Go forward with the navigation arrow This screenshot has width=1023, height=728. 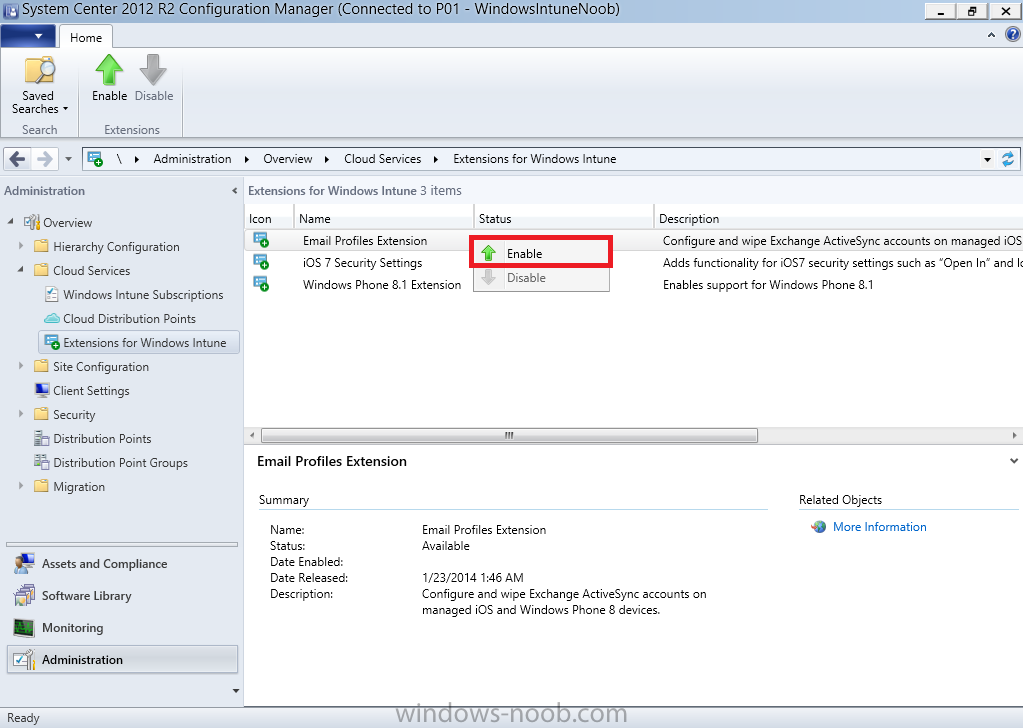44,159
